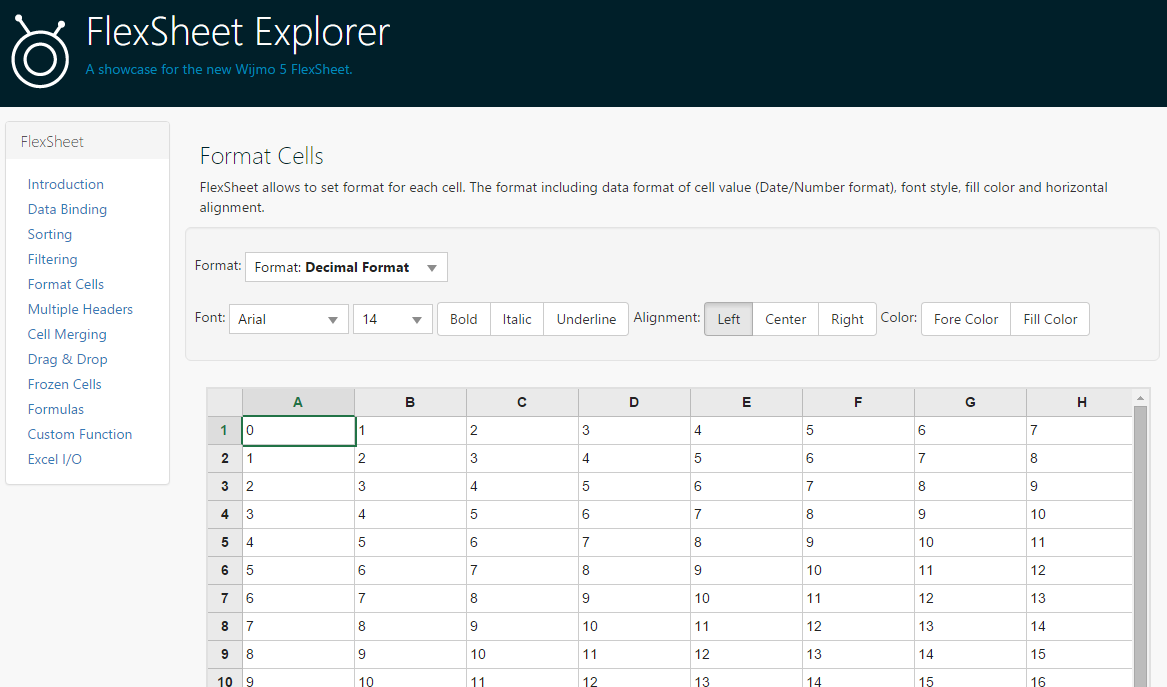Open the Format dropdown arrow
This screenshot has width=1167, height=687.
pos(432,268)
